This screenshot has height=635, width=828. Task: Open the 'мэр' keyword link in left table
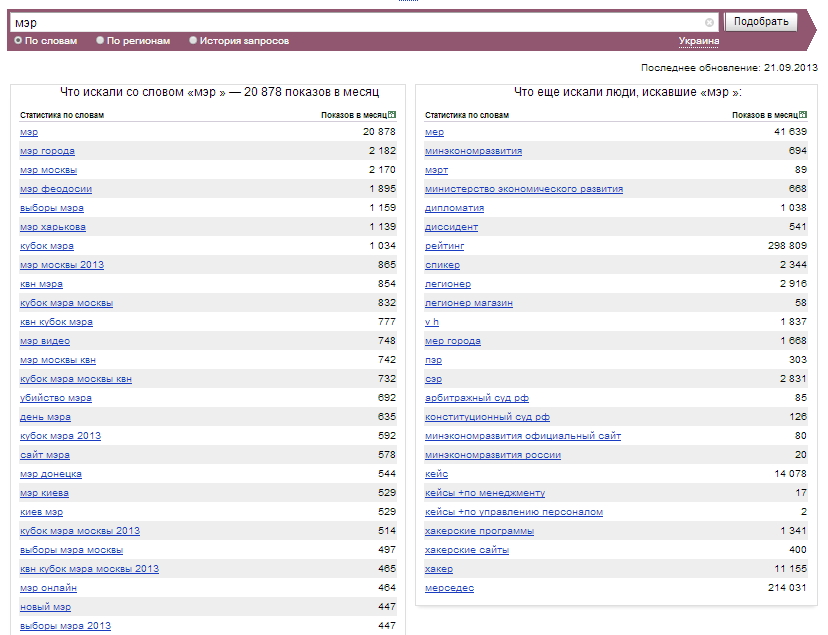[x=29, y=132]
